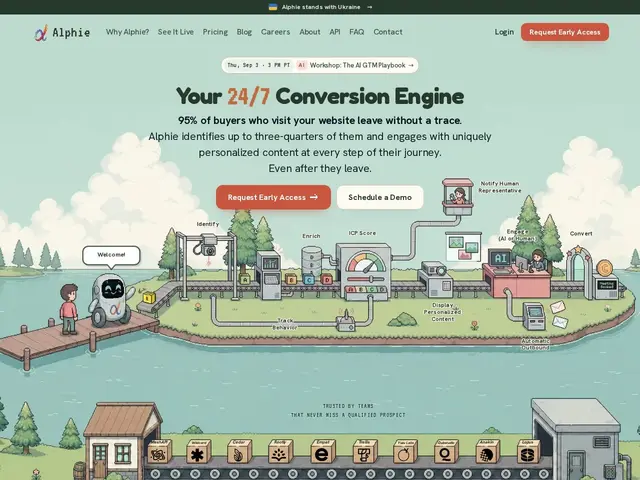Click the arrow in the Ukraine banner

click(x=369, y=7)
